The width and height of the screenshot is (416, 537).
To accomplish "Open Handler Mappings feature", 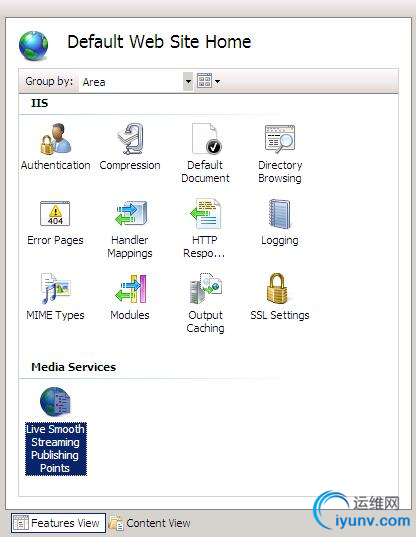I will tap(130, 213).
